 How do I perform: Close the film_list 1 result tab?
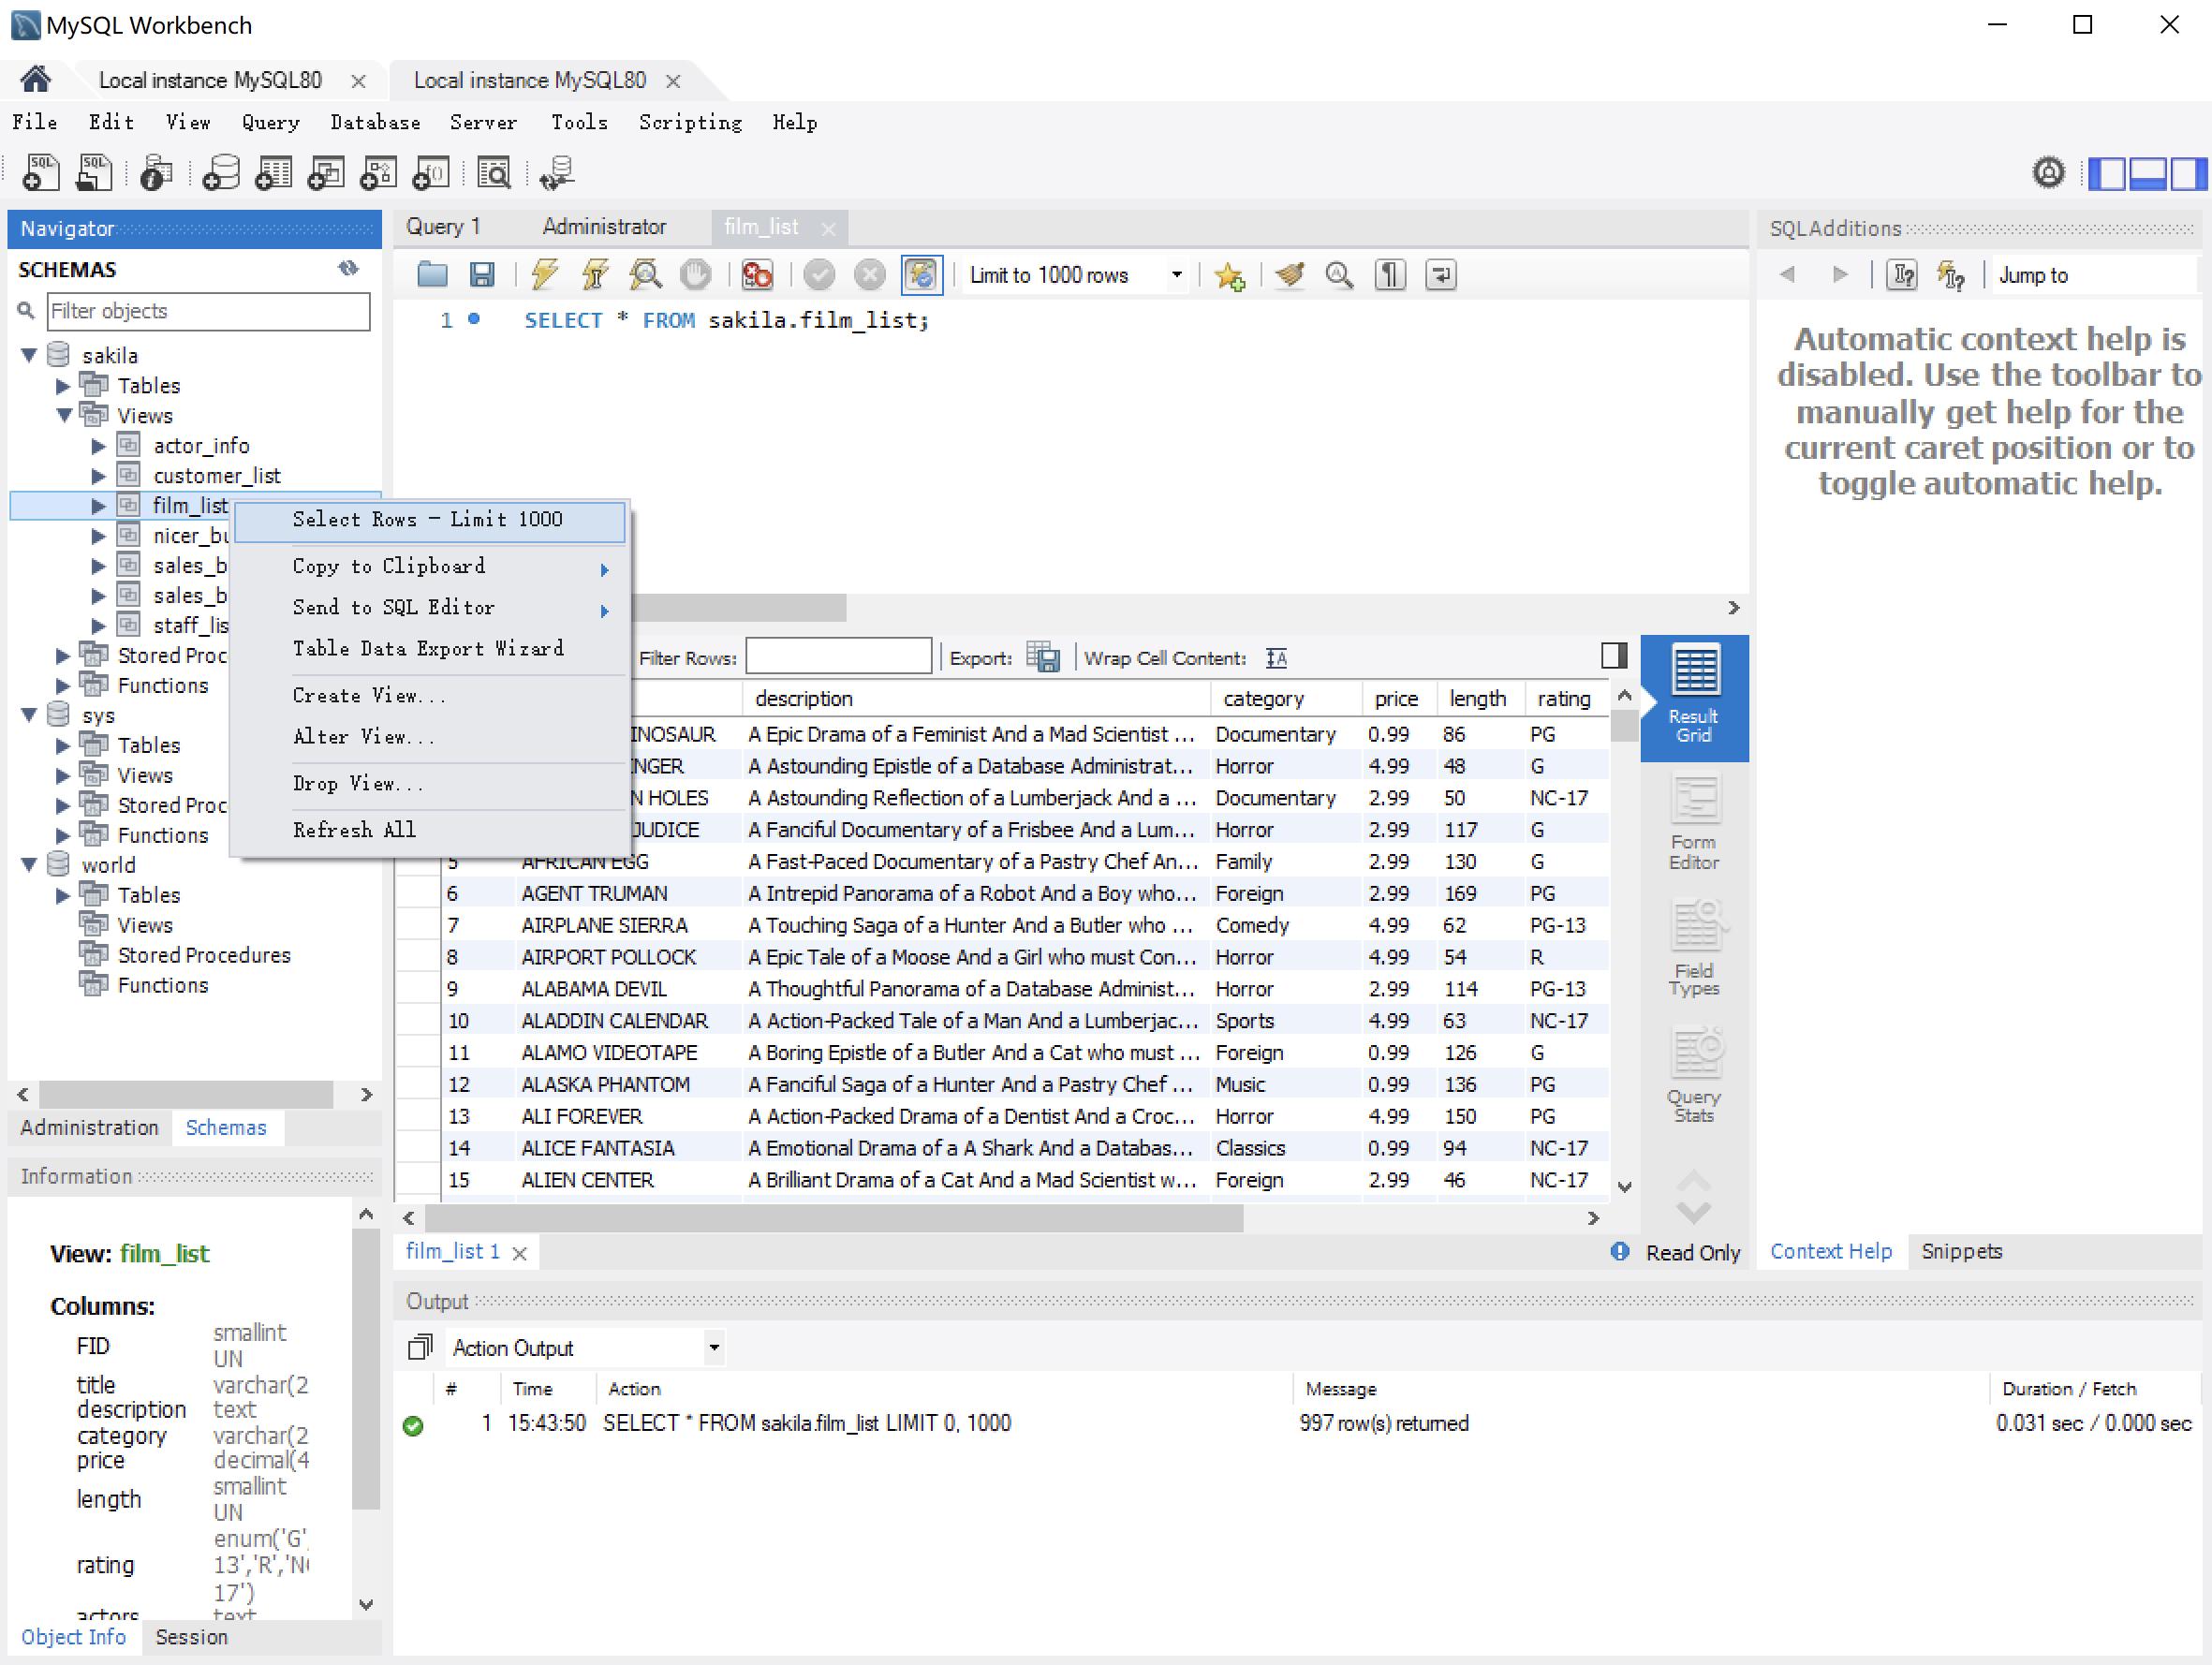pos(519,1253)
